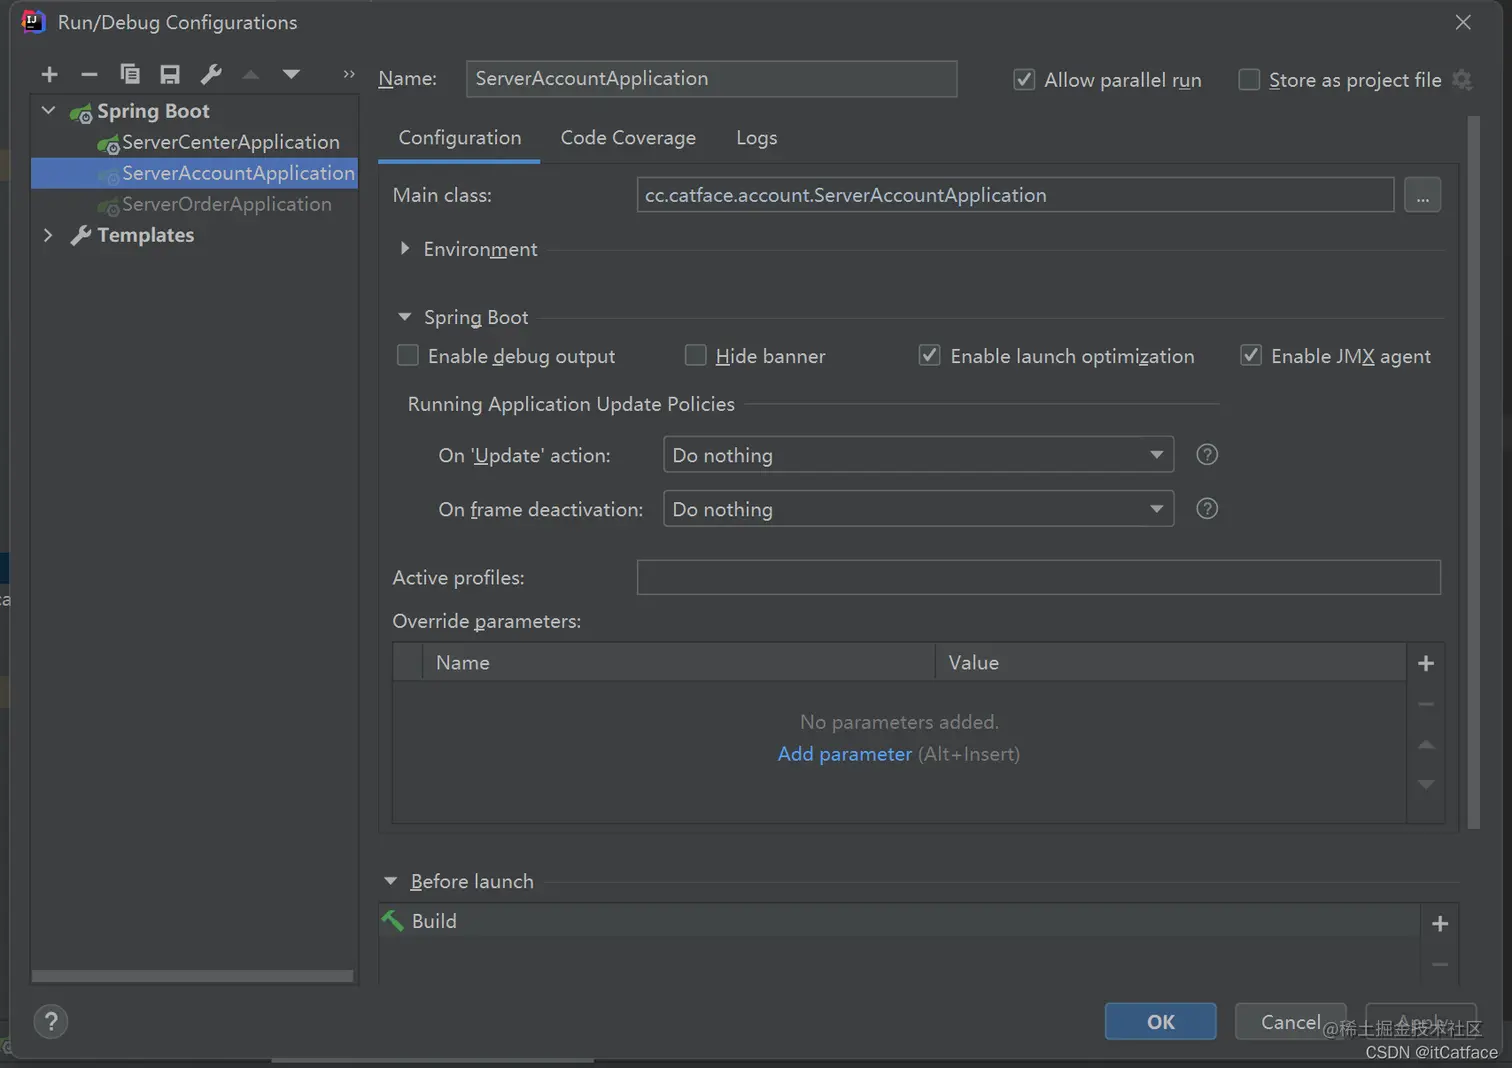Screen dimensions: 1512x1068
Task: Toggle Enable JMX agent checkbox
Action: pos(1250,355)
